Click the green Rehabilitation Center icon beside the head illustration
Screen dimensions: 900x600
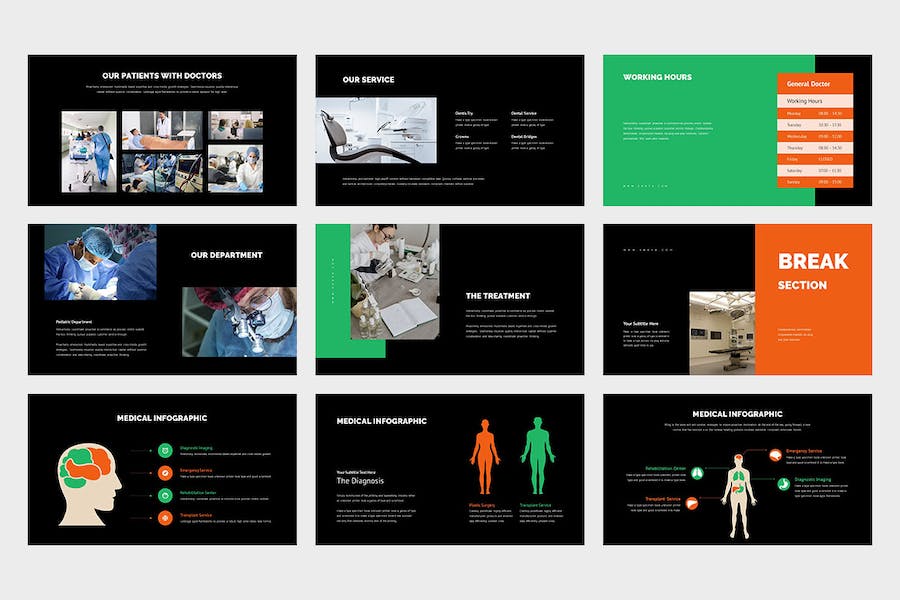[165, 496]
